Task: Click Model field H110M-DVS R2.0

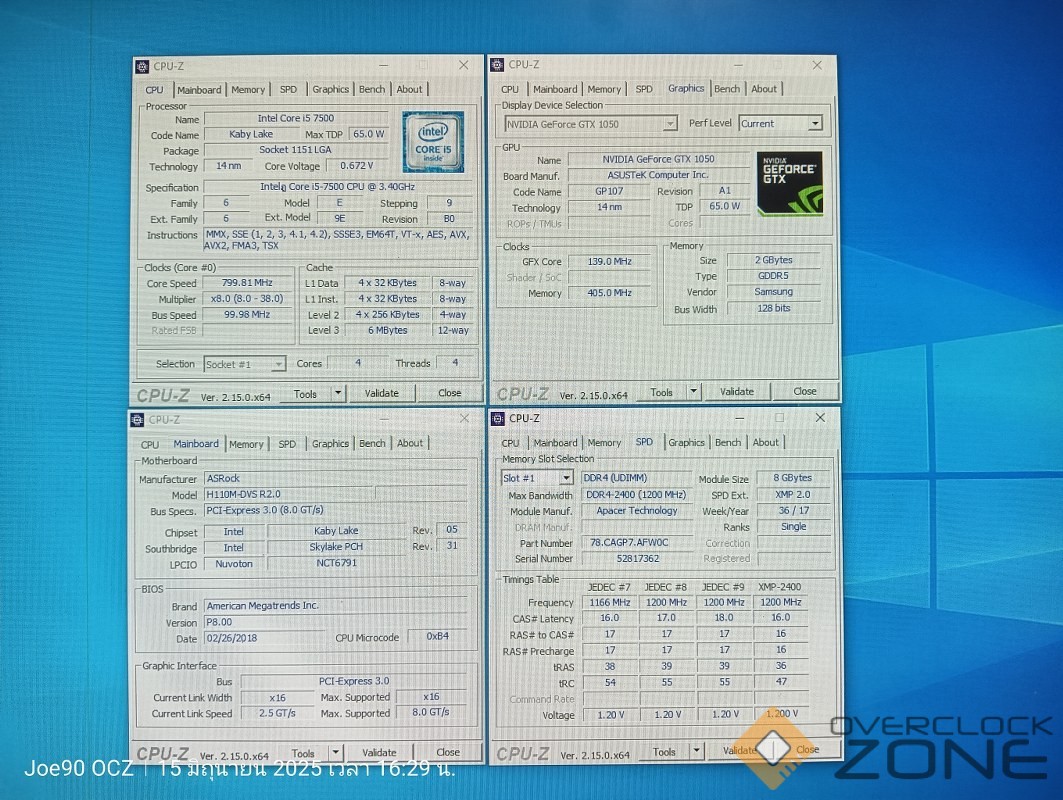Action: pos(289,494)
